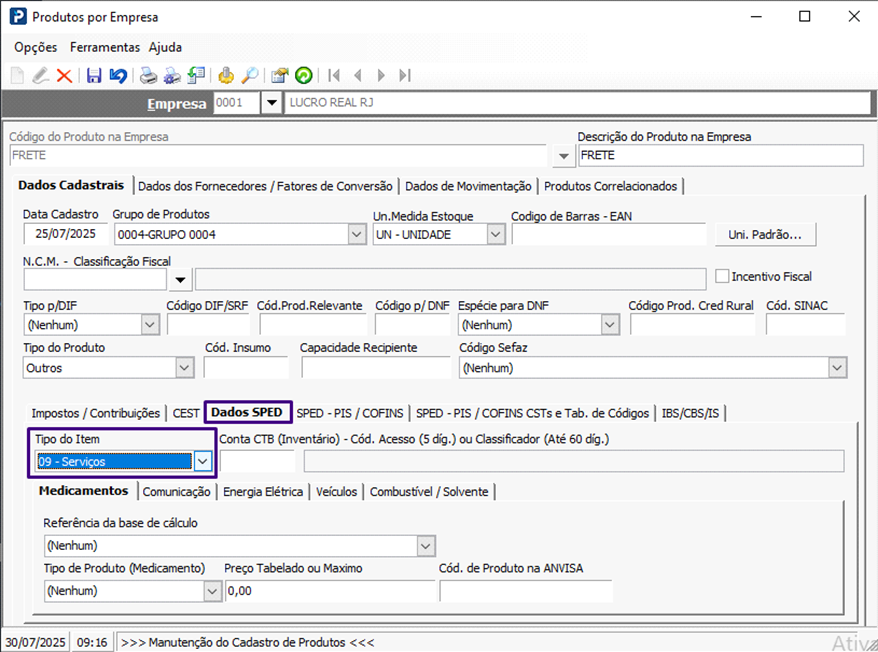This screenshot has height=652, width=878.
Task: Open the Grupo de Produtos dropdown
Action: 357,234
